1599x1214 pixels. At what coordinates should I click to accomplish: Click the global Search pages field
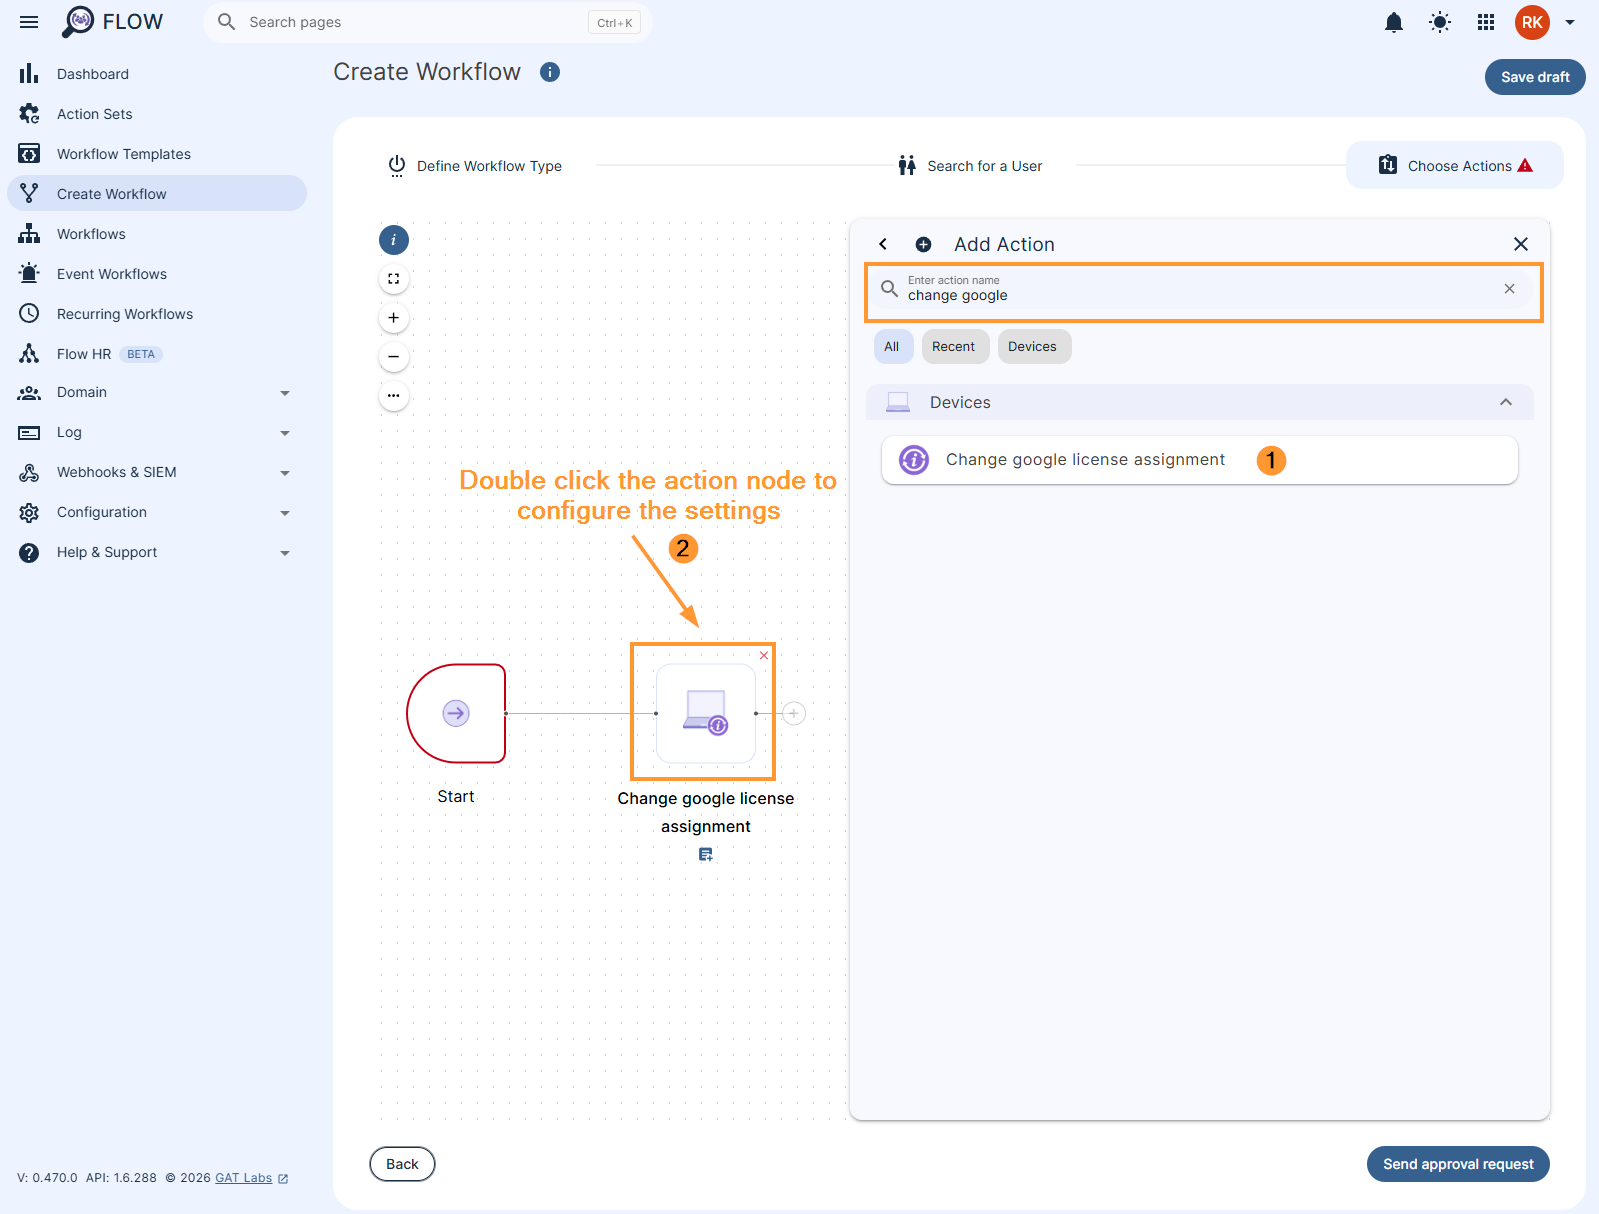tap(428, 22)
